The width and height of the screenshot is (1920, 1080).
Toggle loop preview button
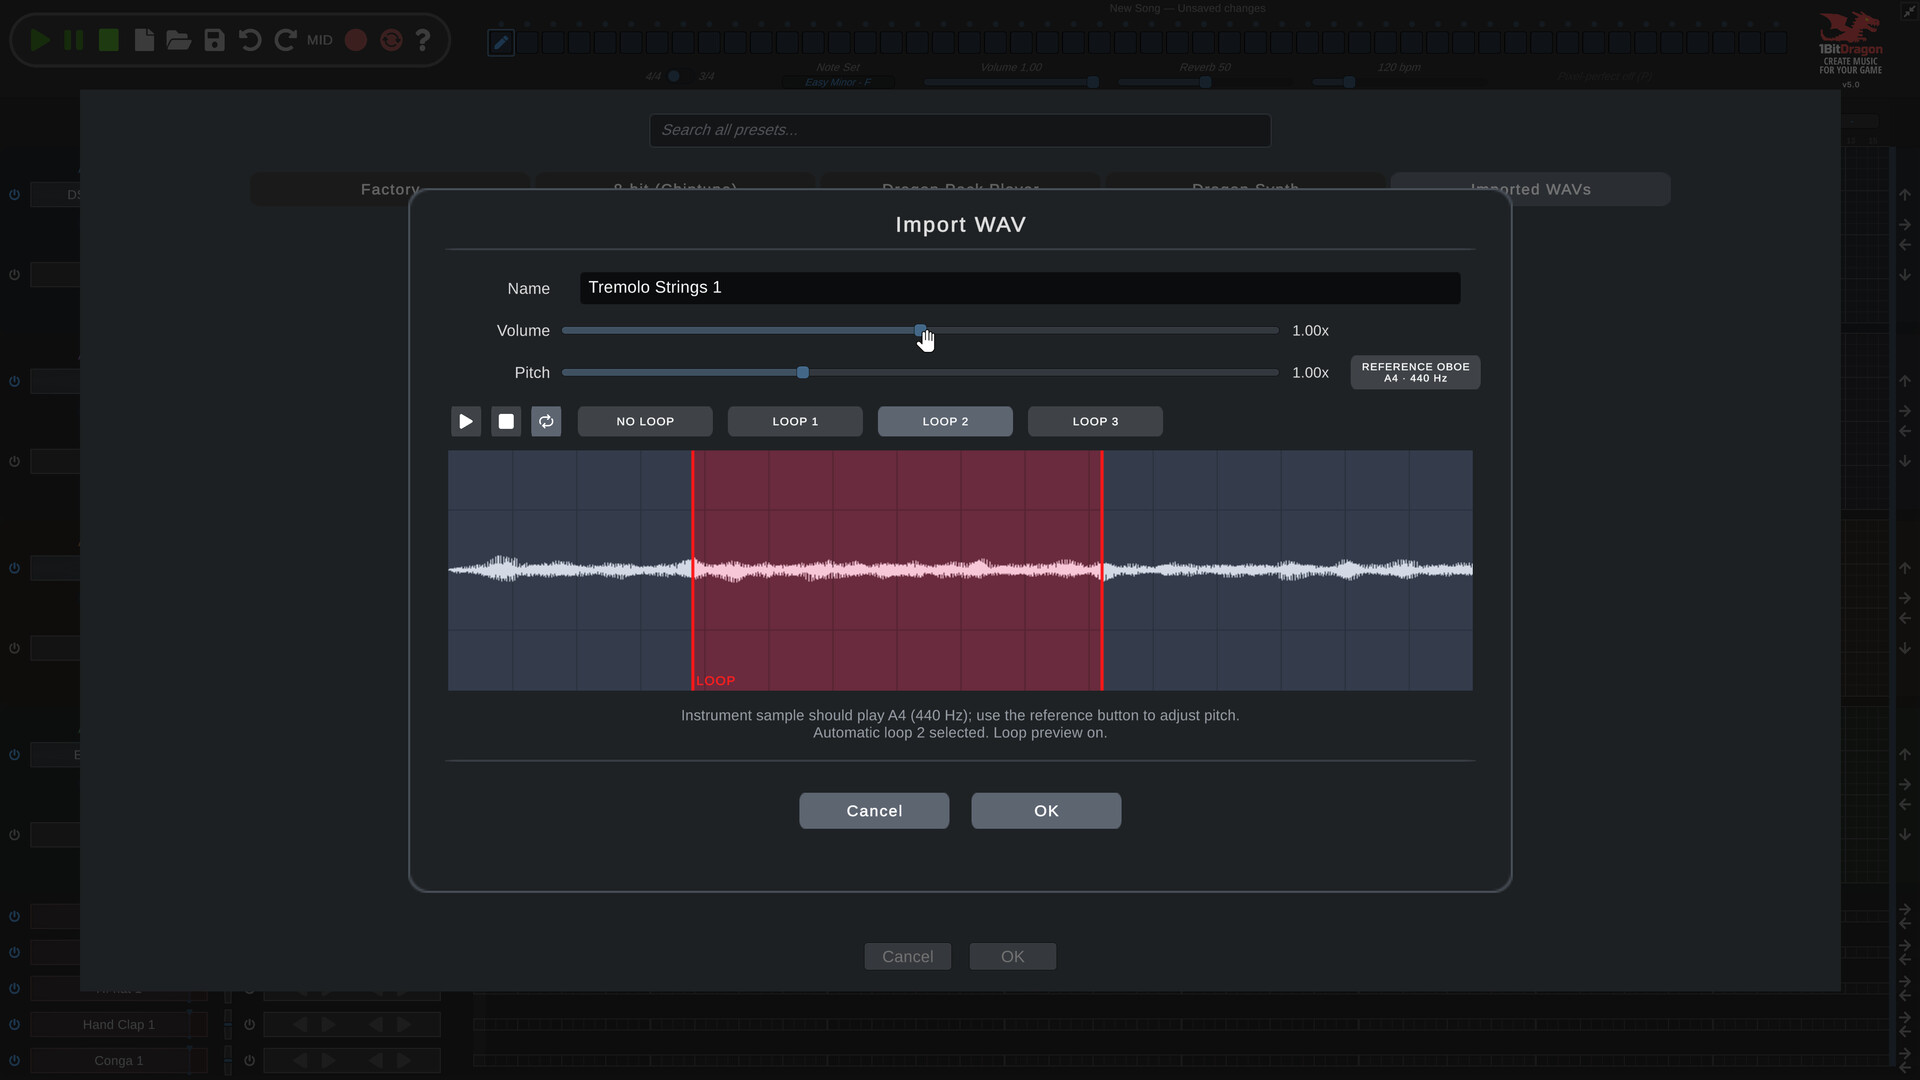(546, 421)
